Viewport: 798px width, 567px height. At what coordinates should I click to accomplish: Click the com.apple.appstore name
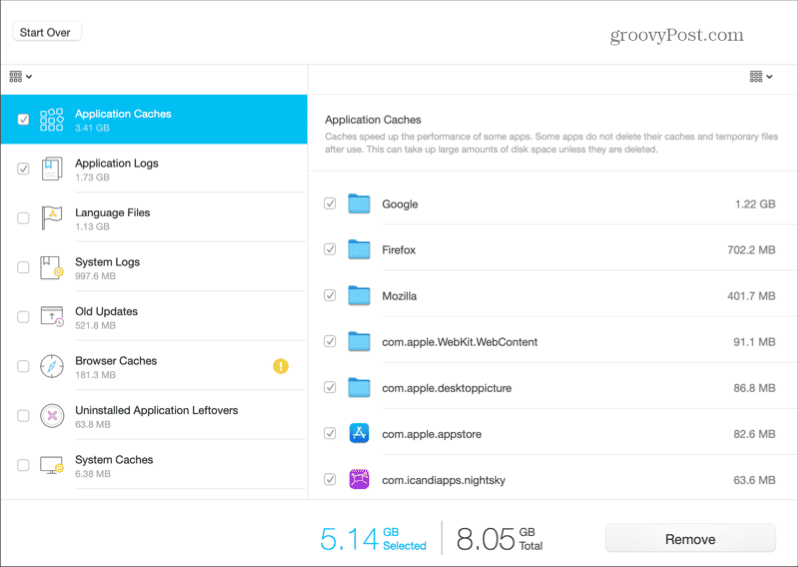point(432,434)
